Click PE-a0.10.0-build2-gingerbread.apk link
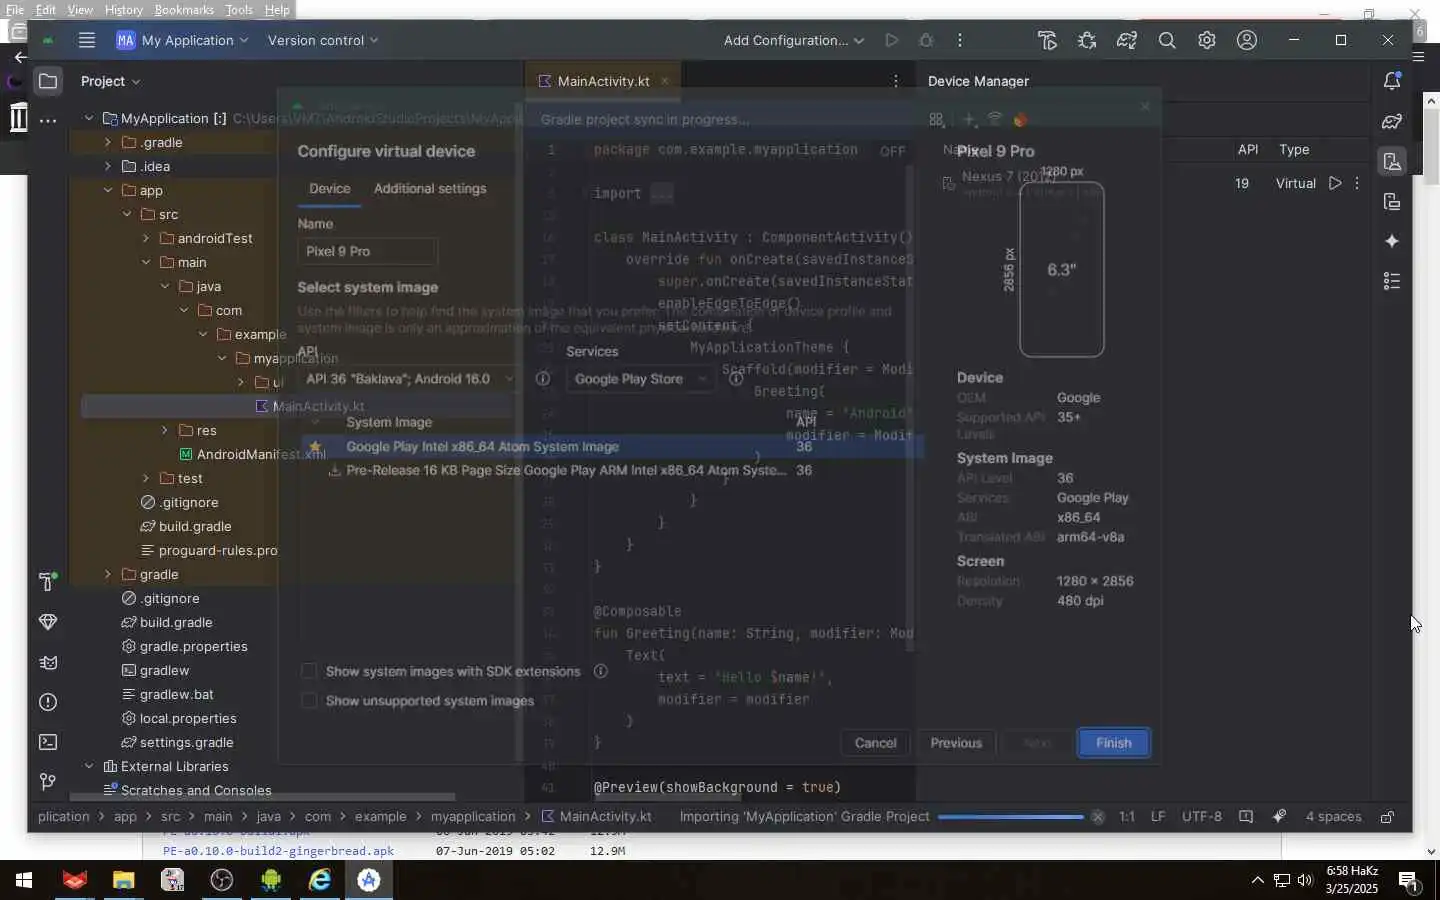This screenshot has width=1440, height=900. [x=278, y=851]
